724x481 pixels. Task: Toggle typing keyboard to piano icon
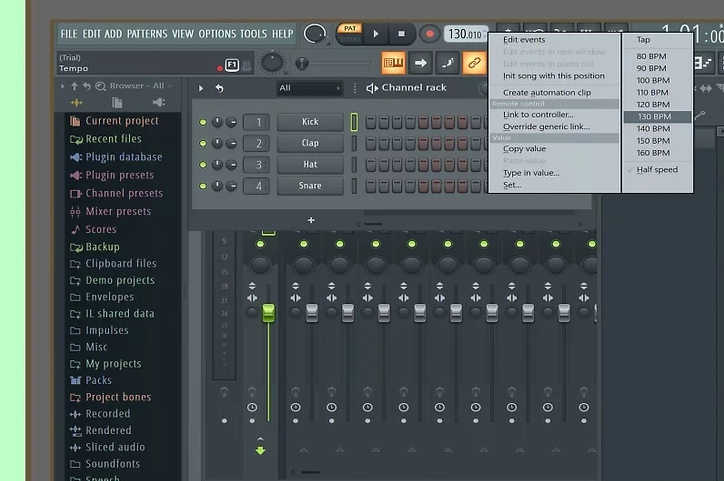(x=393, y=63)
